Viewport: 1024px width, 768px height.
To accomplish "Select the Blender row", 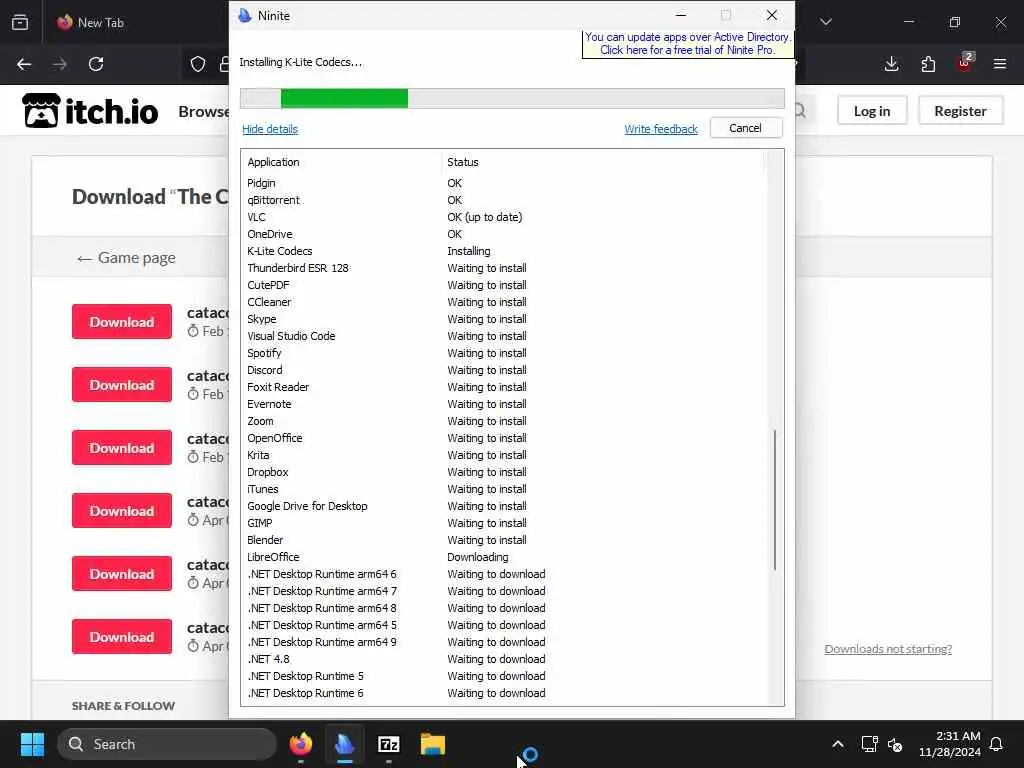I will 505,540.
